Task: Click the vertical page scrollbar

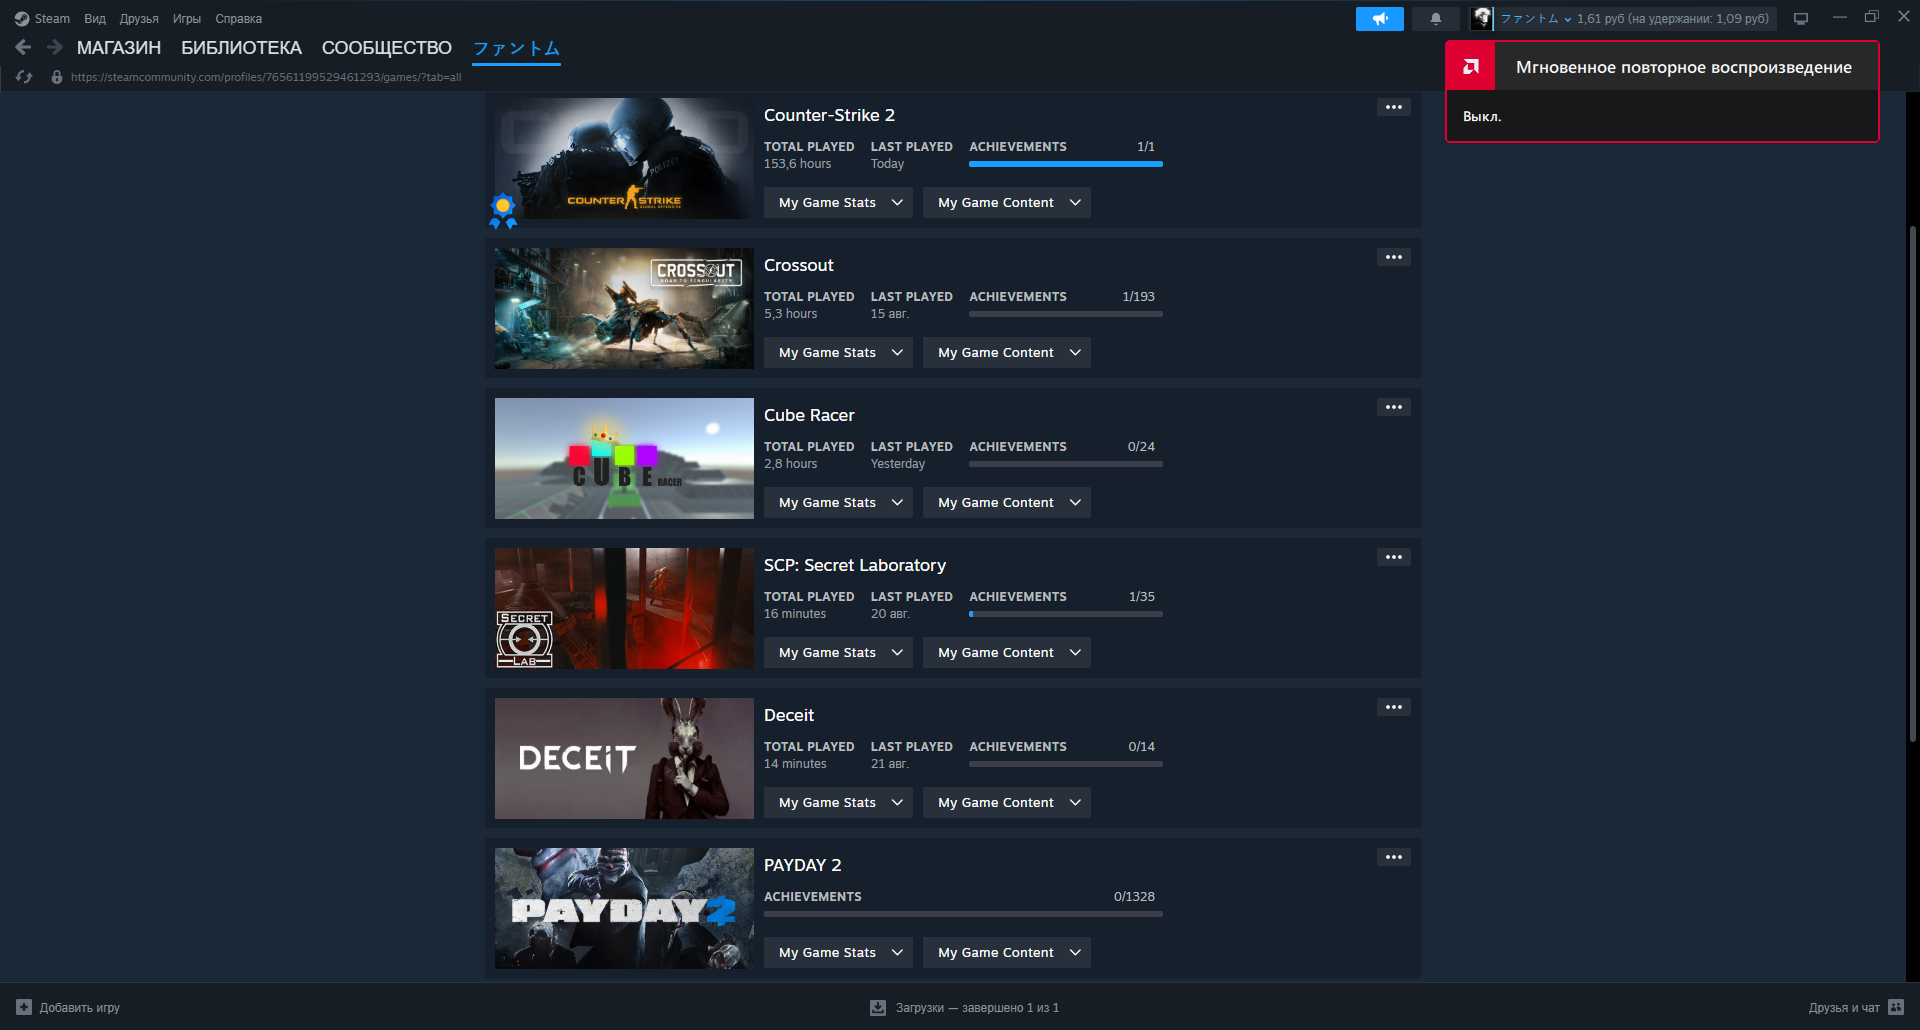Action: coord(1912,484)
